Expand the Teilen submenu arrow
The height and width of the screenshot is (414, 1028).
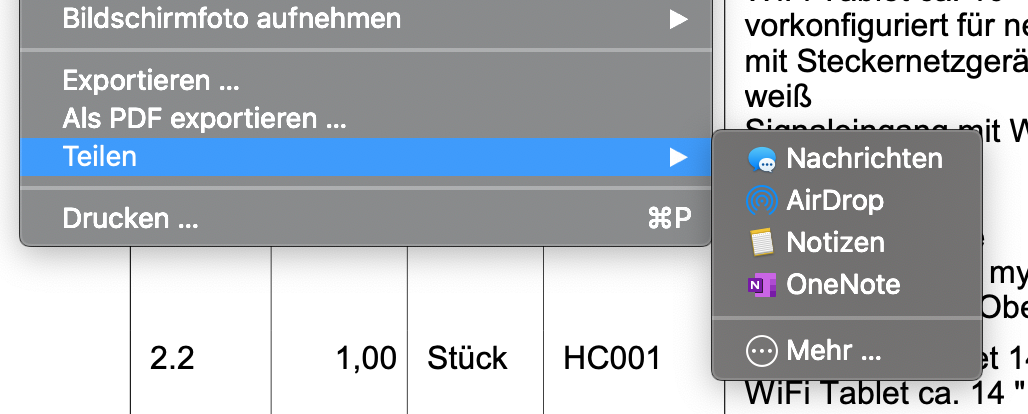click(x=679, y=157)
